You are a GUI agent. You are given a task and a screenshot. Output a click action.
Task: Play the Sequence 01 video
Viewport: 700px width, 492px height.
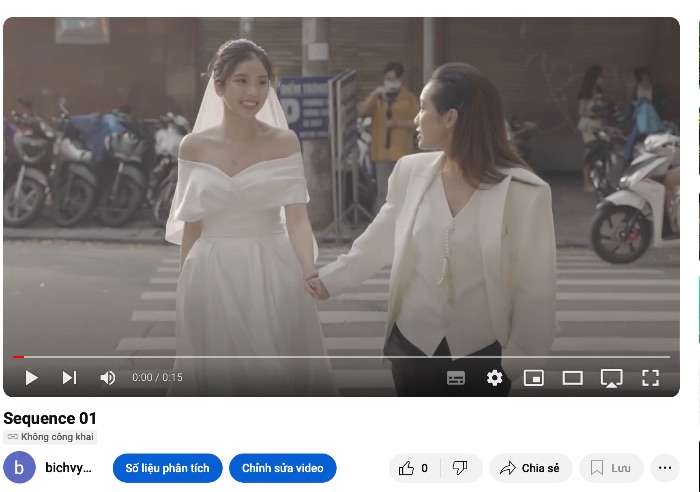(x=31, y=378)
